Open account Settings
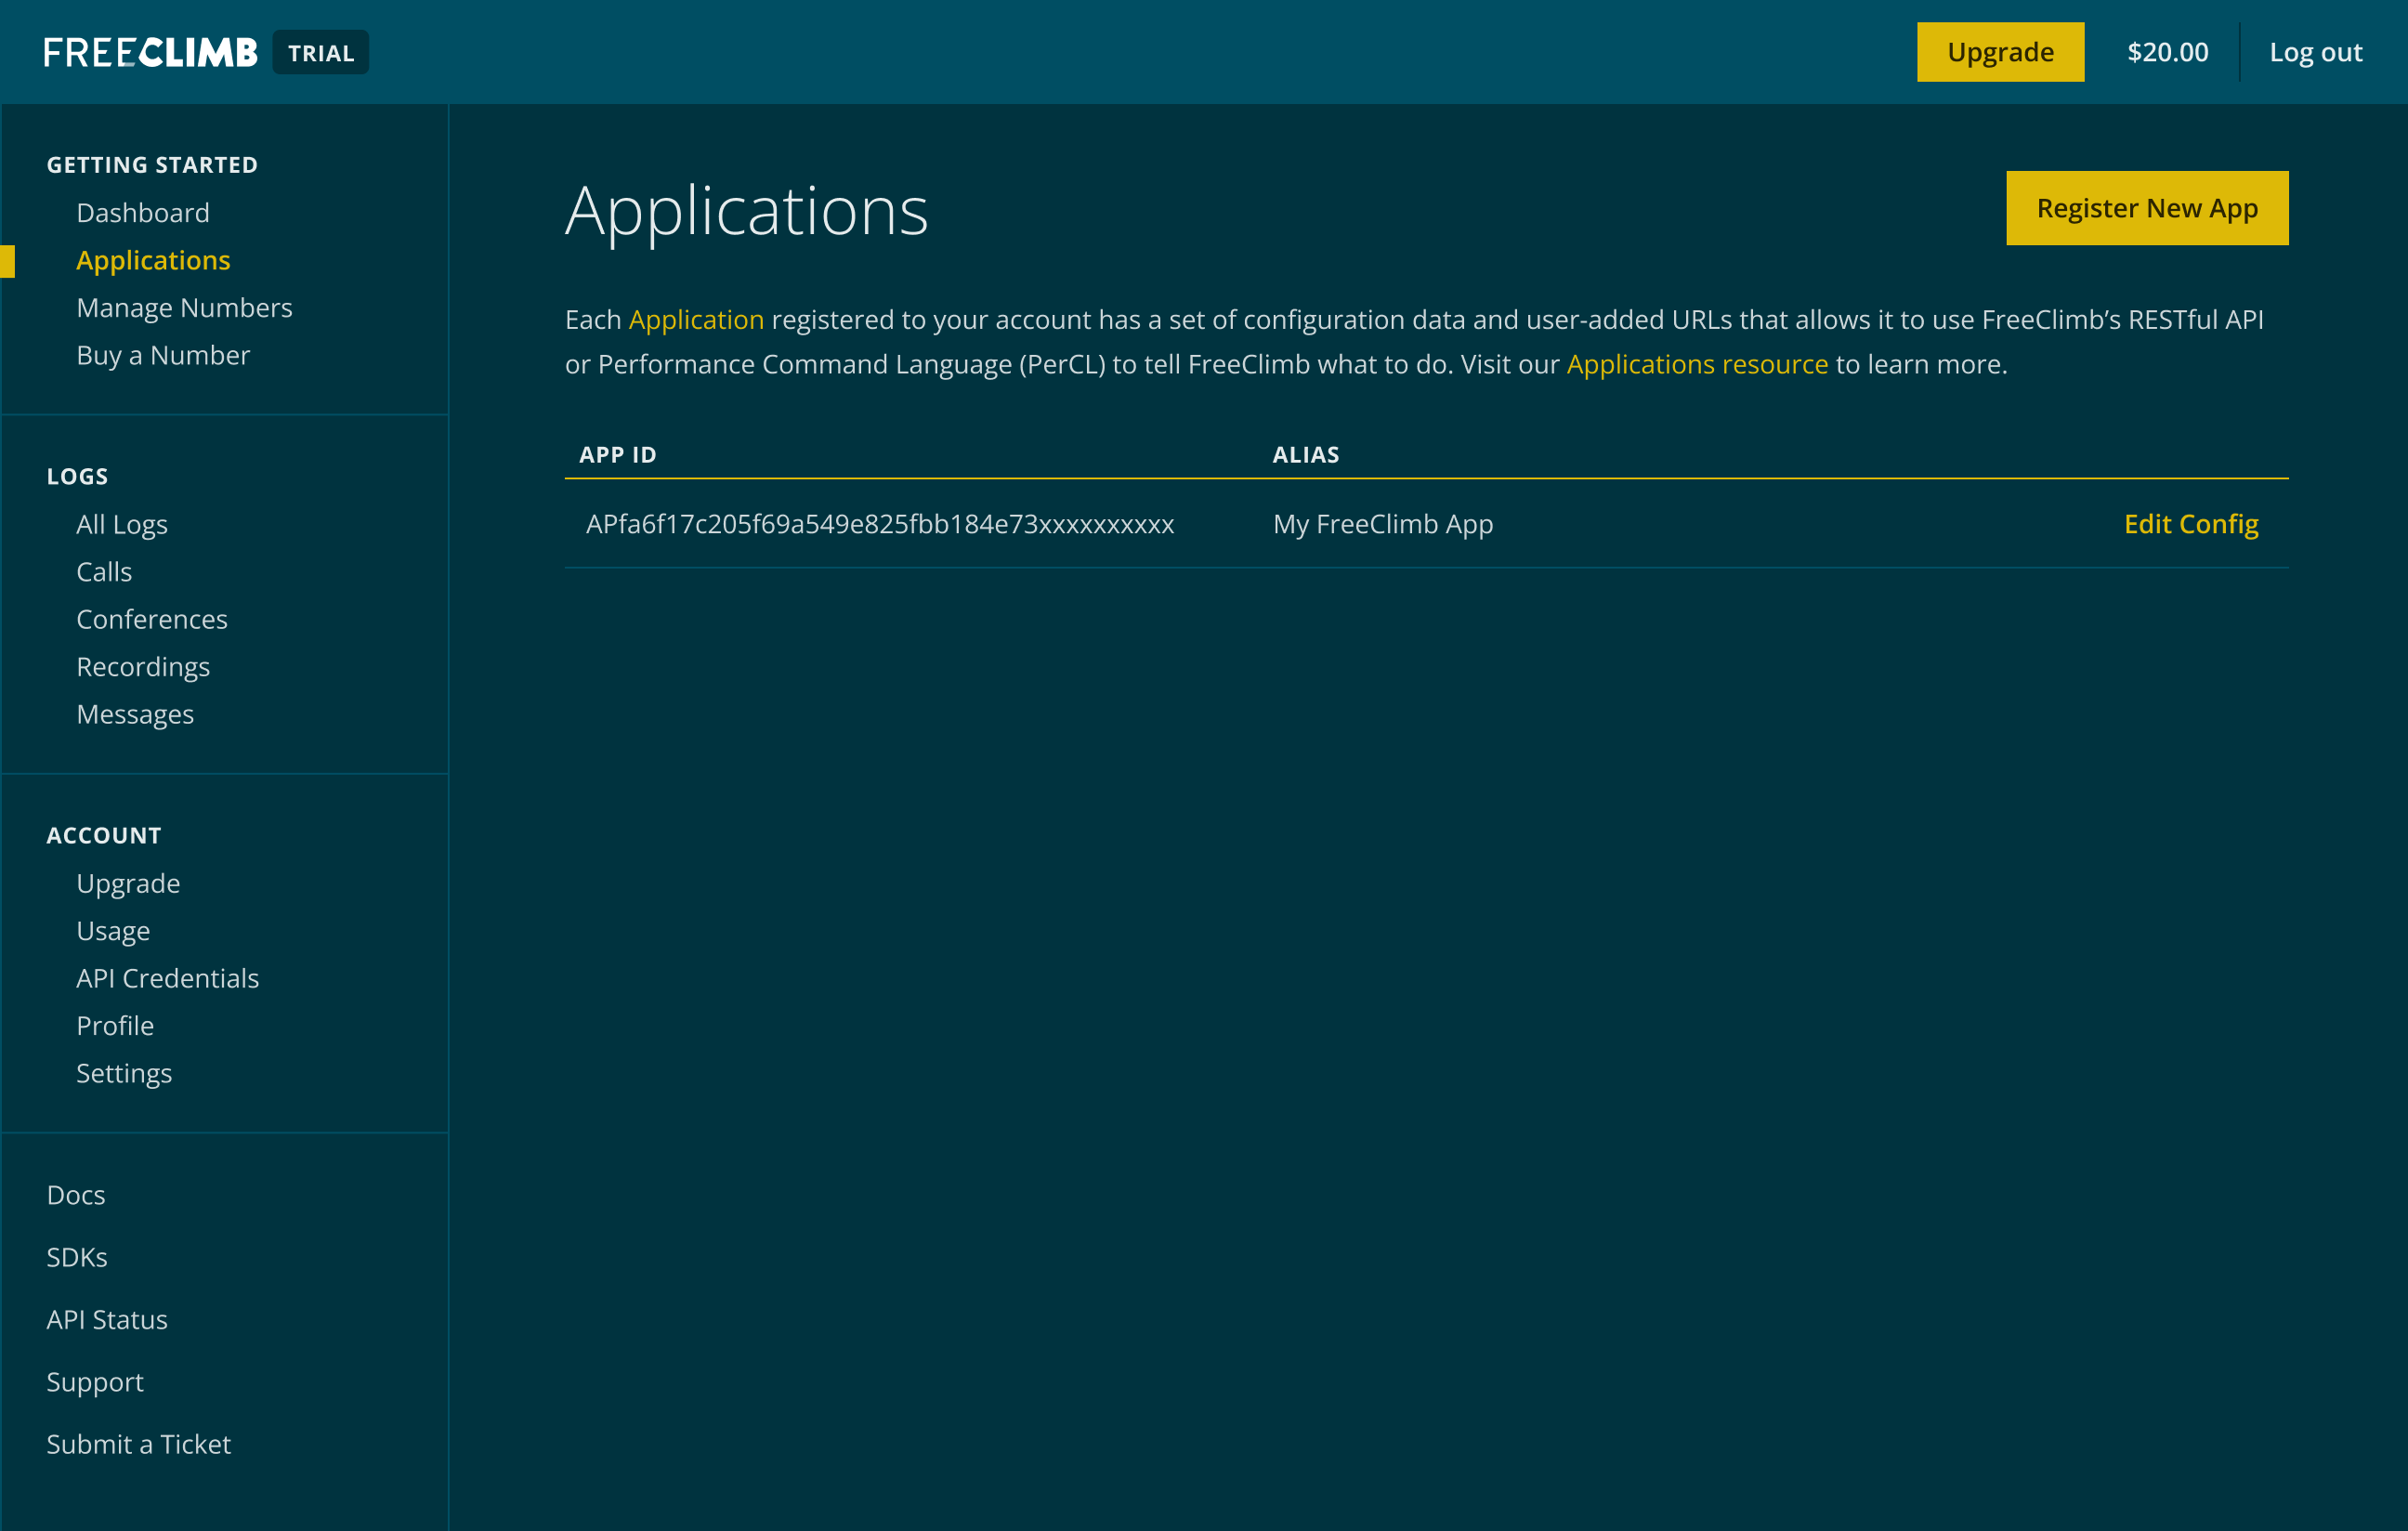 pyautogui.click(x=124, y=1073)
